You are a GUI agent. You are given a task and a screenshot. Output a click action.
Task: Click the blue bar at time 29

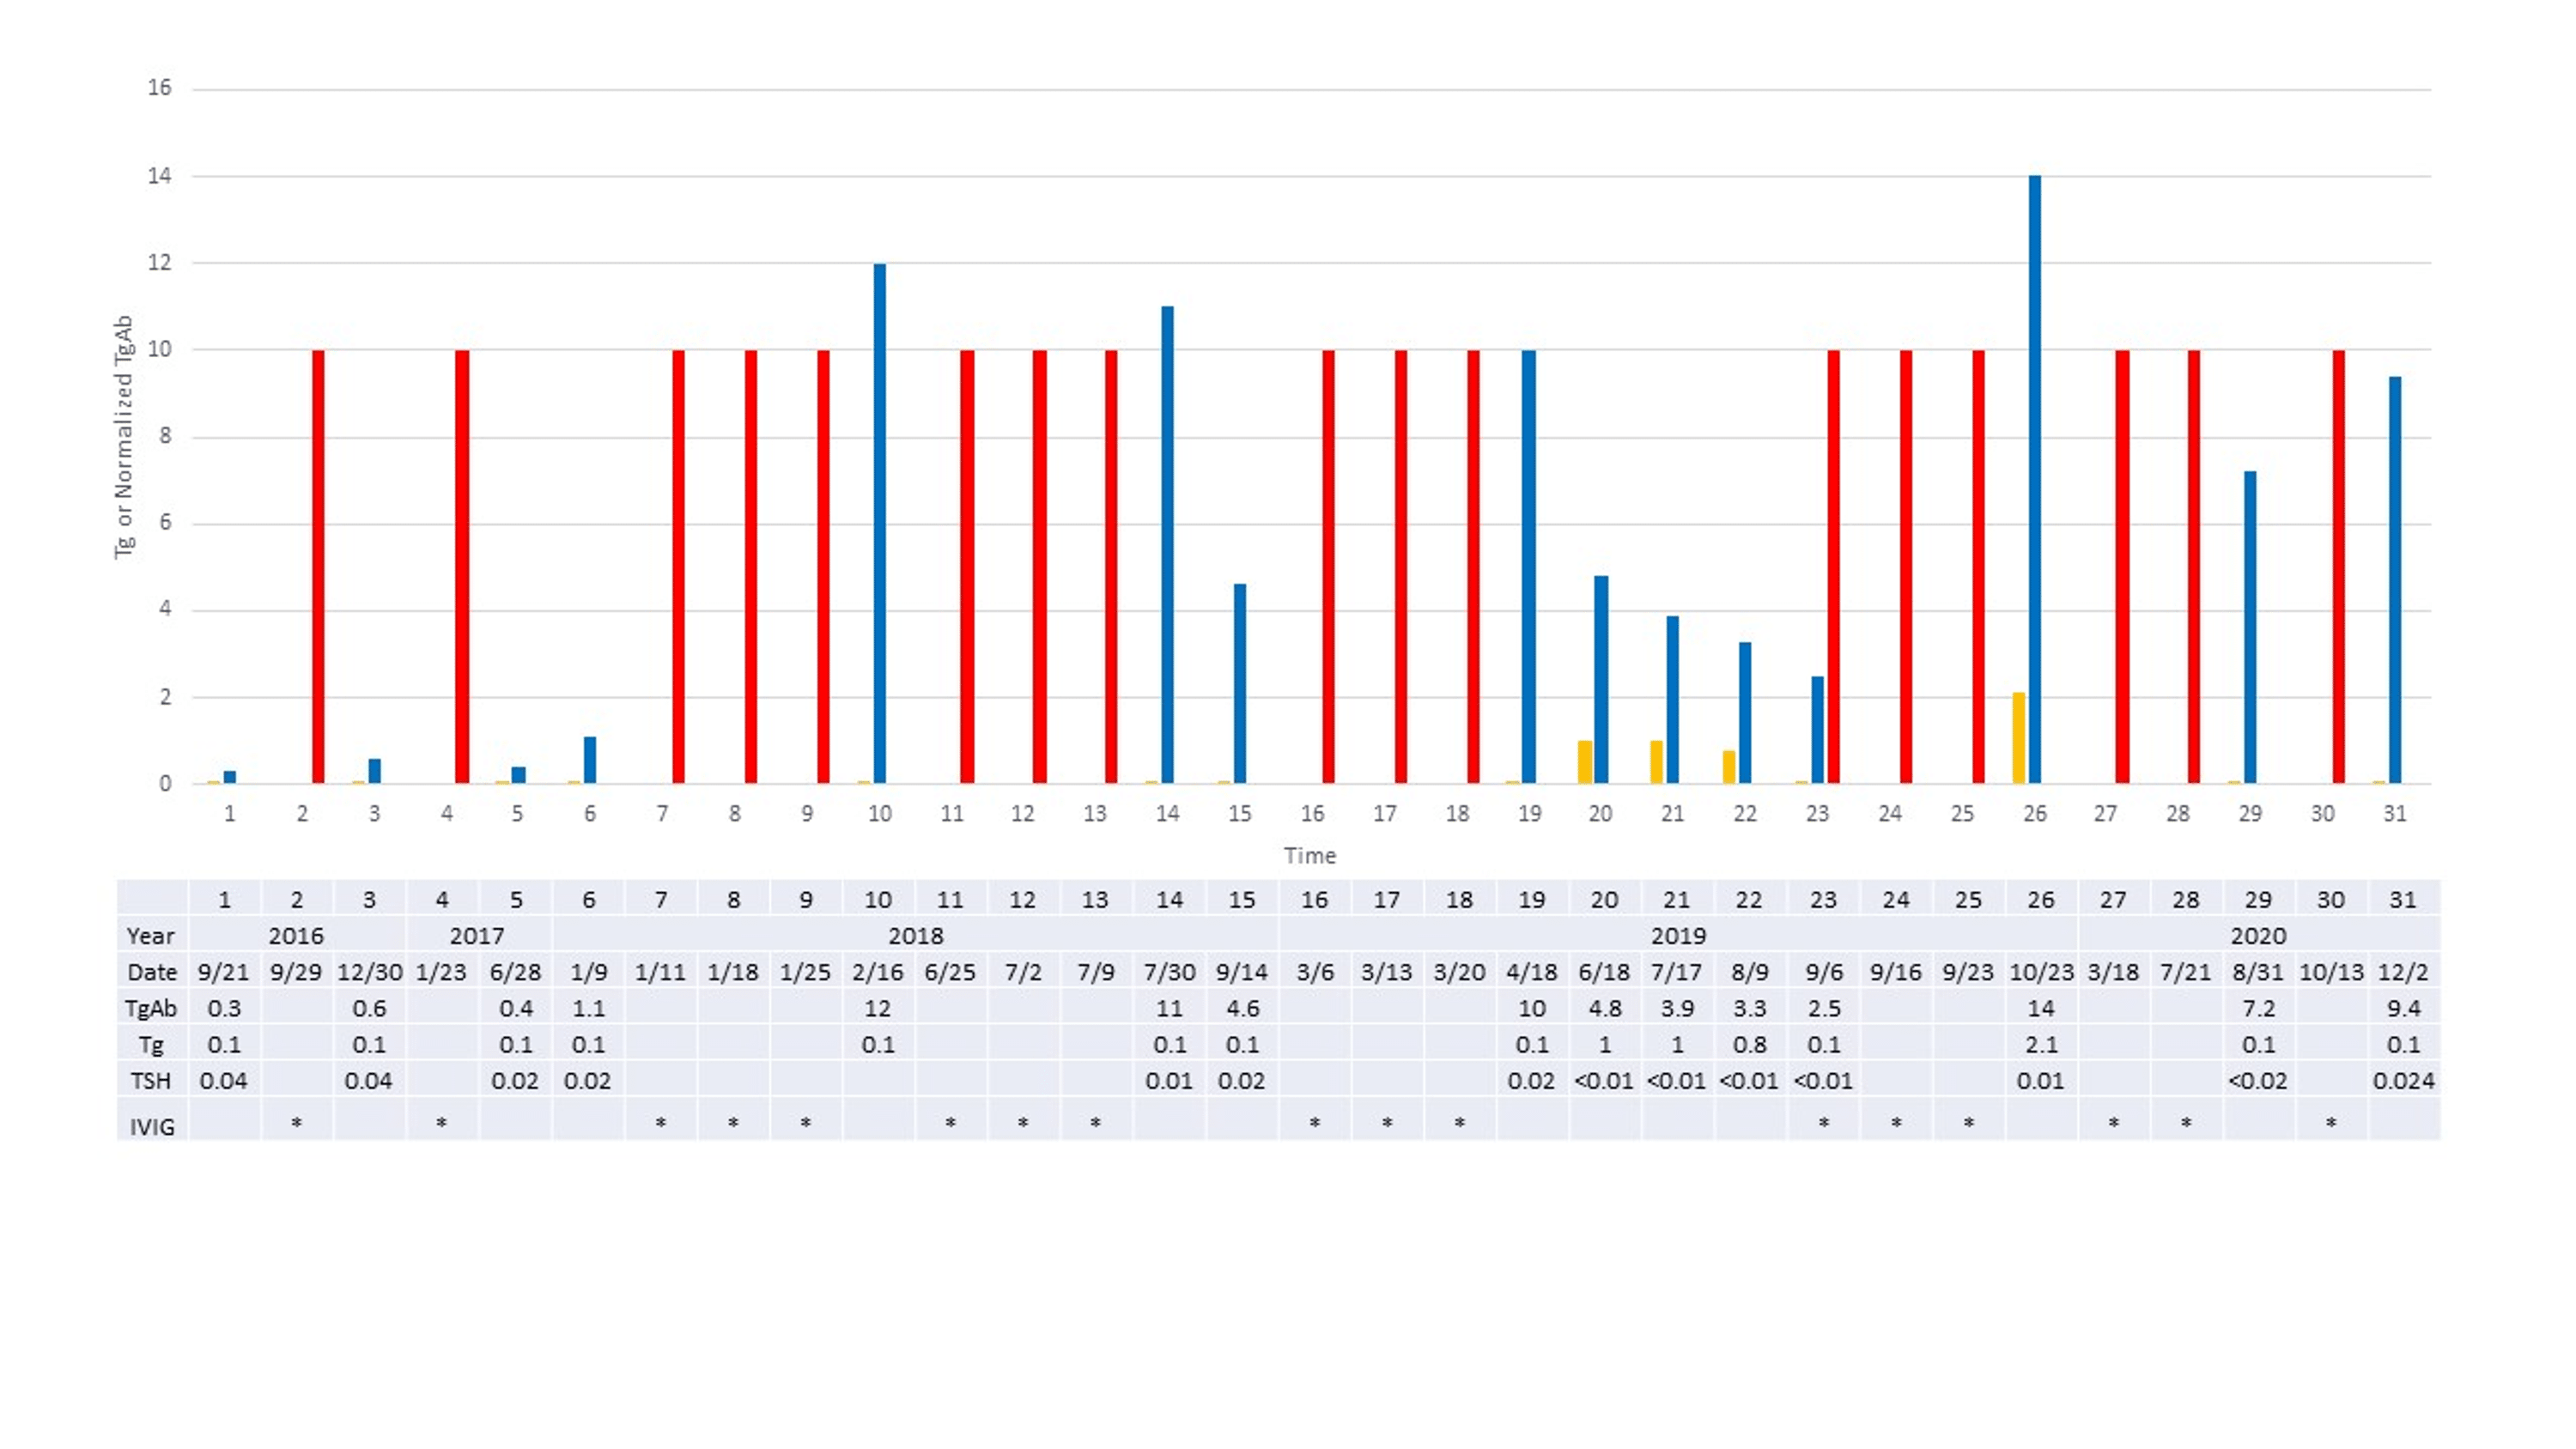[2249, 627]
